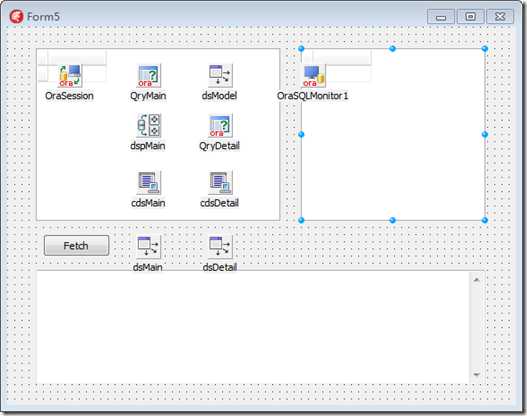Image resolution: width=527 pixels, height=416 pixels.
Task: Select the OraSession component icon
Action: [70, 76]
